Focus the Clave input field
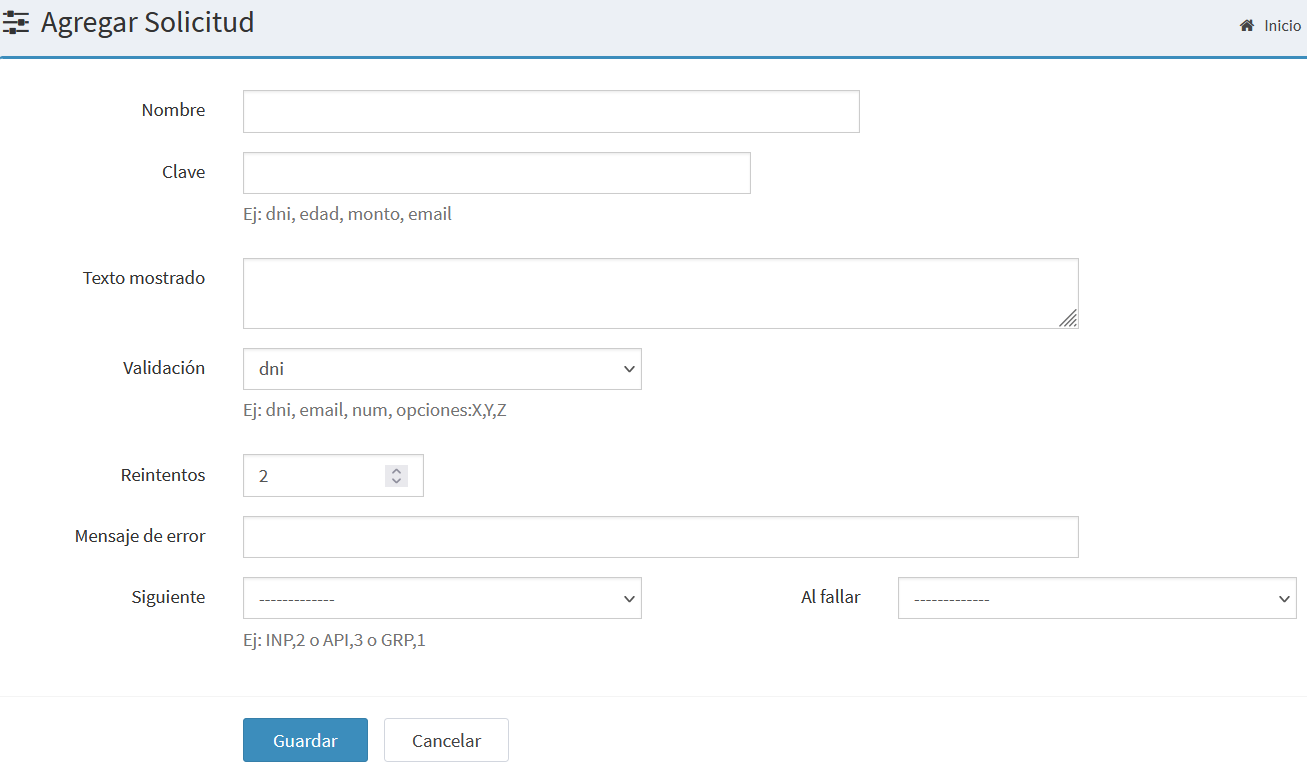Screen dimensions: 1307x769 (x=496, y=173)
